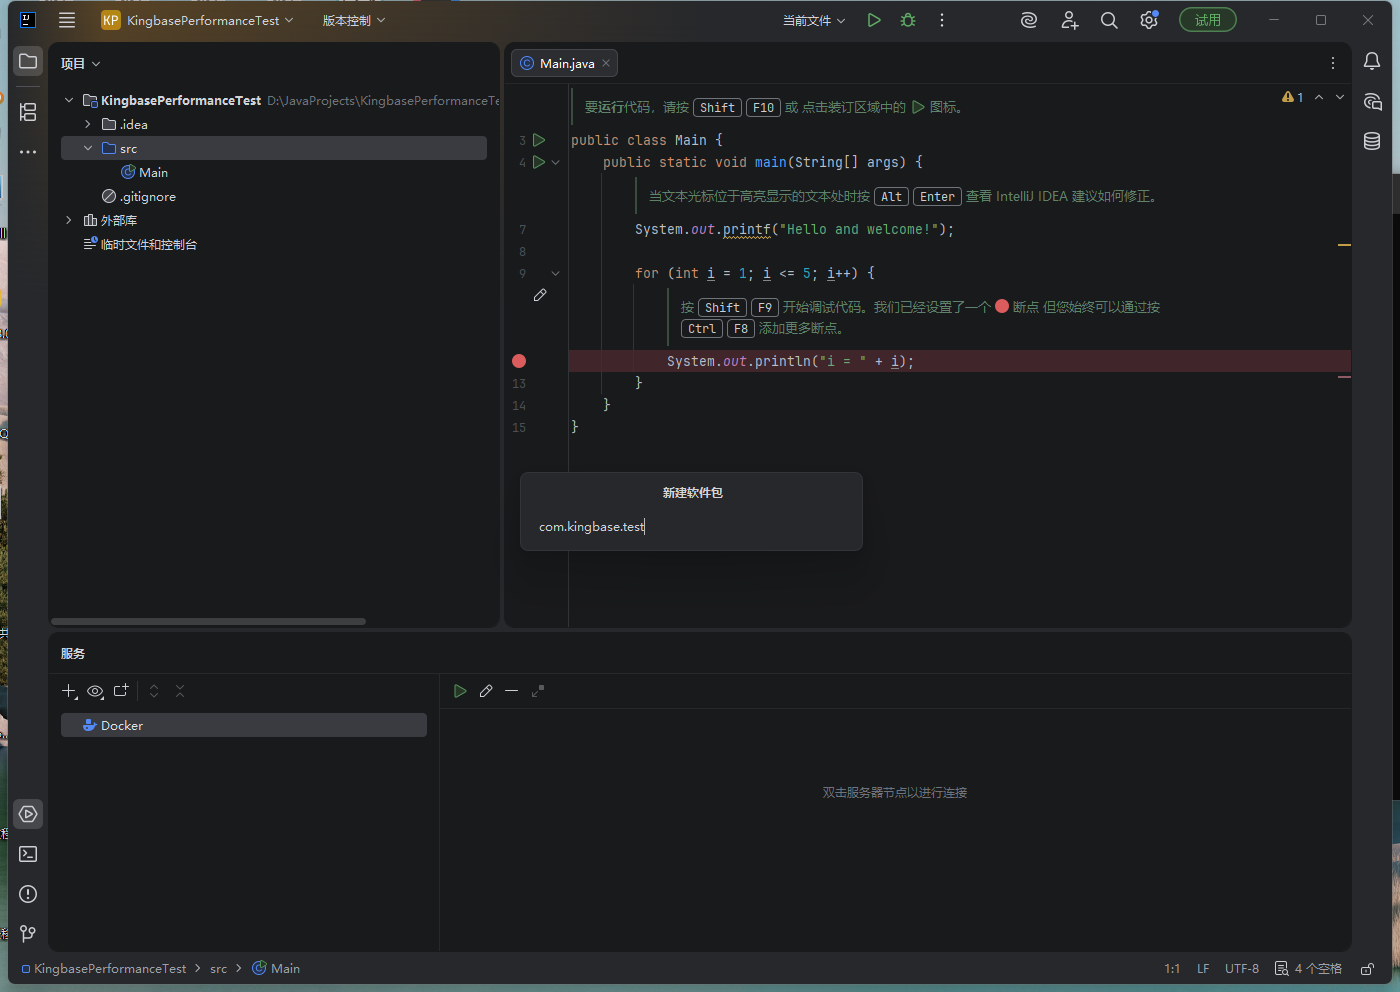Open the 当前文件 run configuration dropdown

(x=813, y=20)
